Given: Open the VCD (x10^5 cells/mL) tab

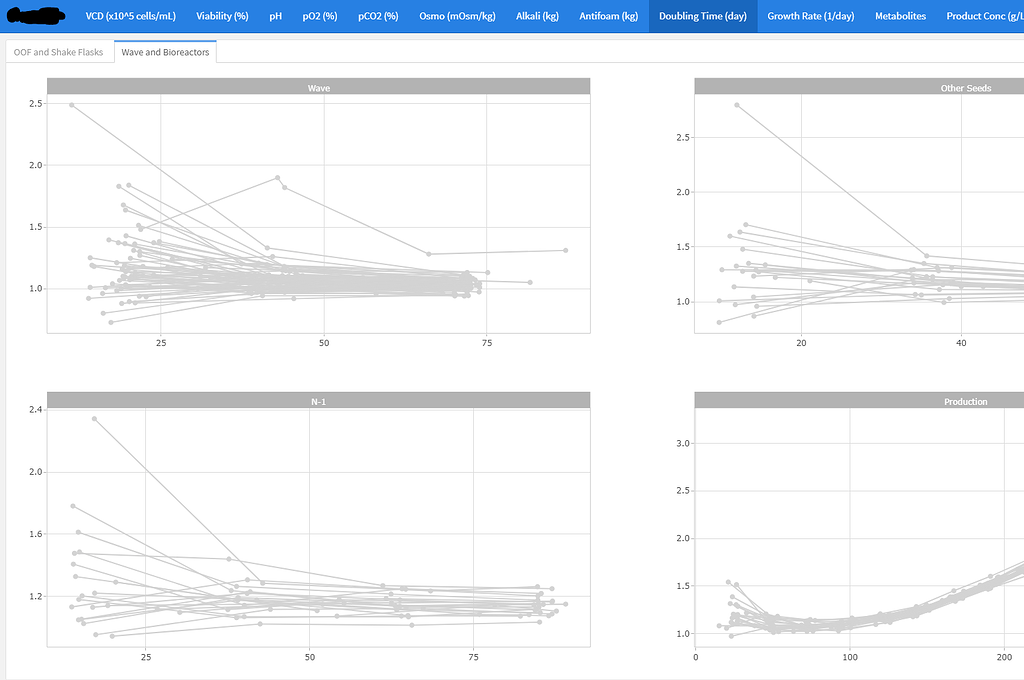Looking at the screenshot, I should [131, 16].
